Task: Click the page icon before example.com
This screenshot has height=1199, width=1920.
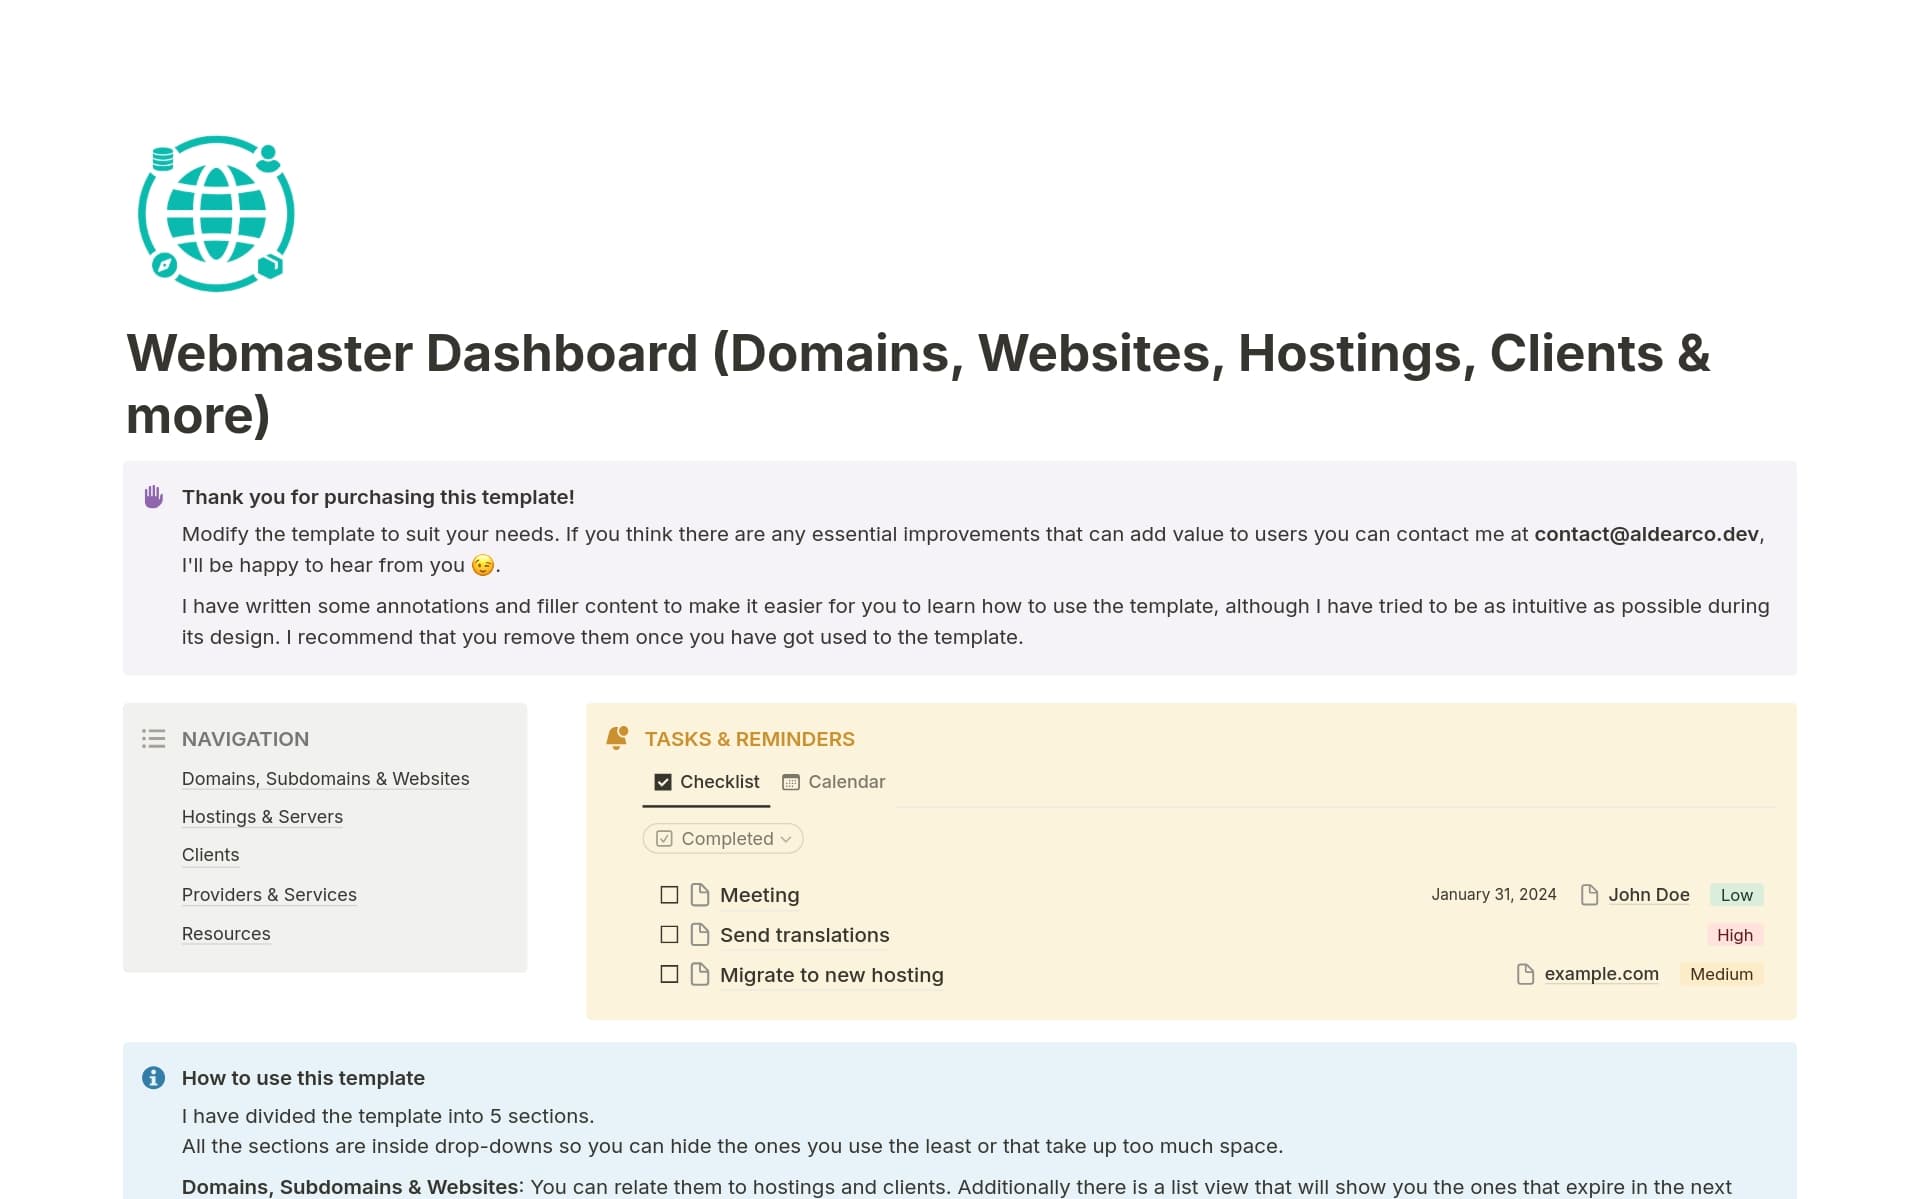Action: [1524, 973]
